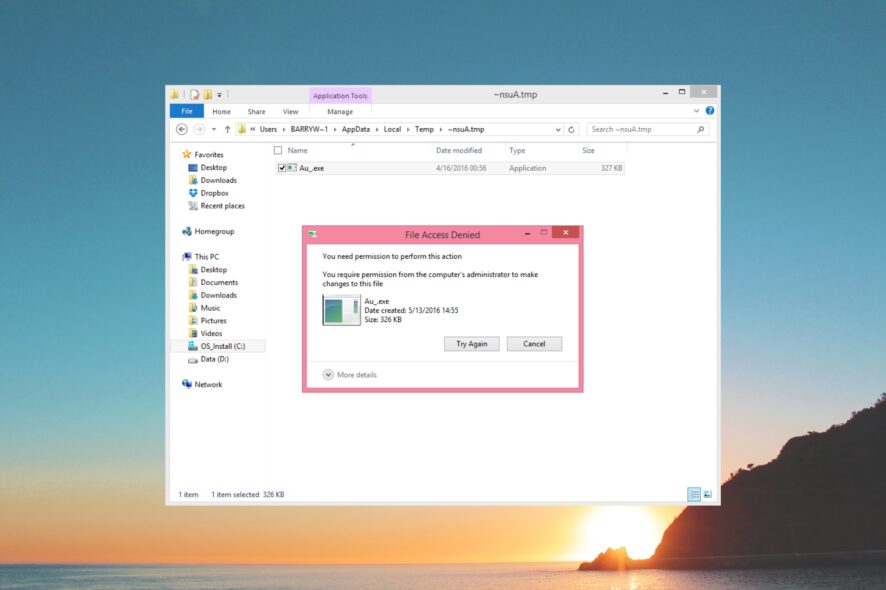Open the address bar history dropdown

click(558, 129)
